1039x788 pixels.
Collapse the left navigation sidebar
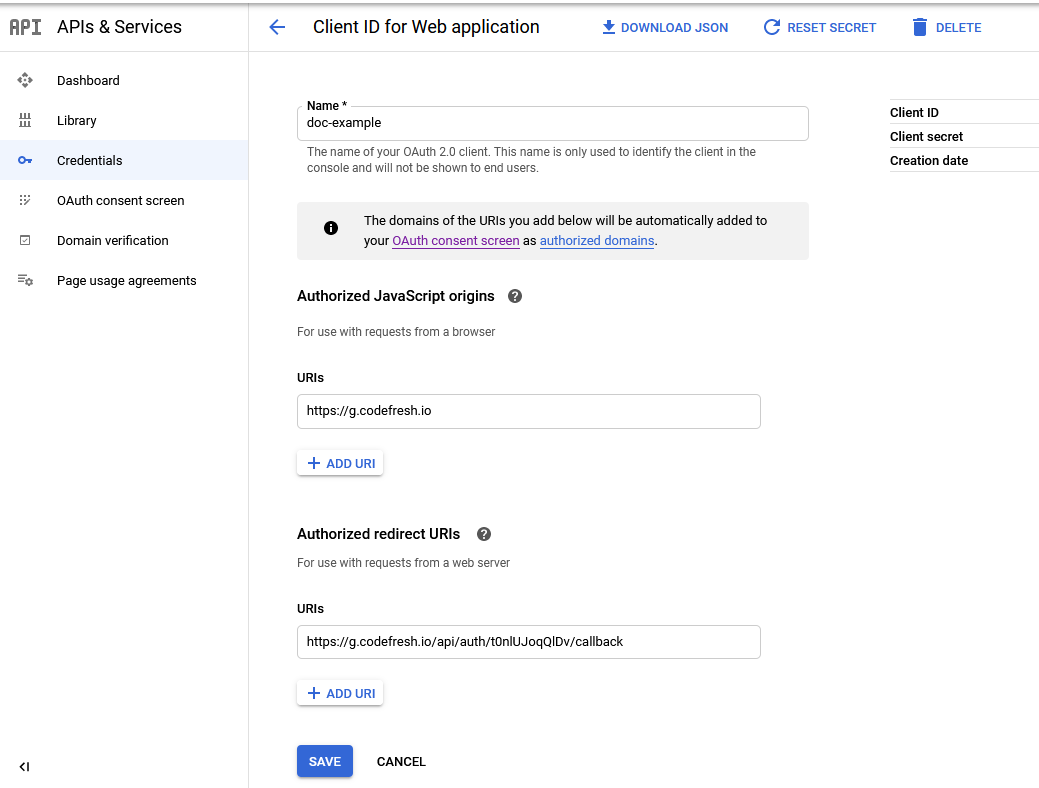coord(24,767)
